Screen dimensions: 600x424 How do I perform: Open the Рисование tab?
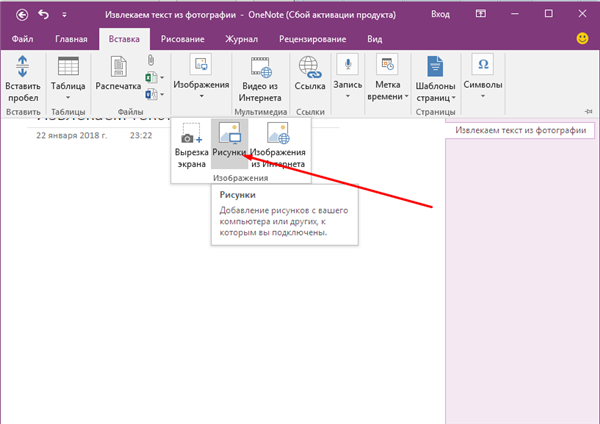pyautogui.click(x=183, y=39)
